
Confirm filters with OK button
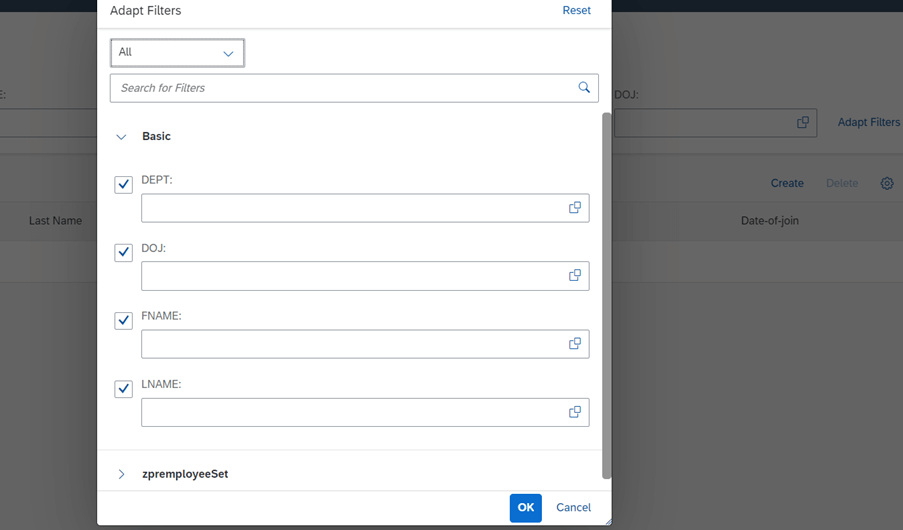pos(526,508)
